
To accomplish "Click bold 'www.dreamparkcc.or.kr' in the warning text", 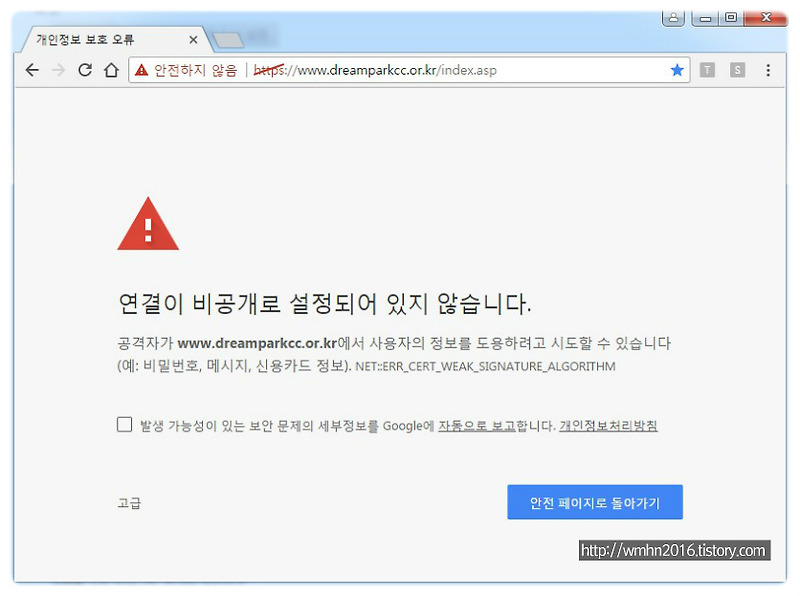I will [257, 343].
